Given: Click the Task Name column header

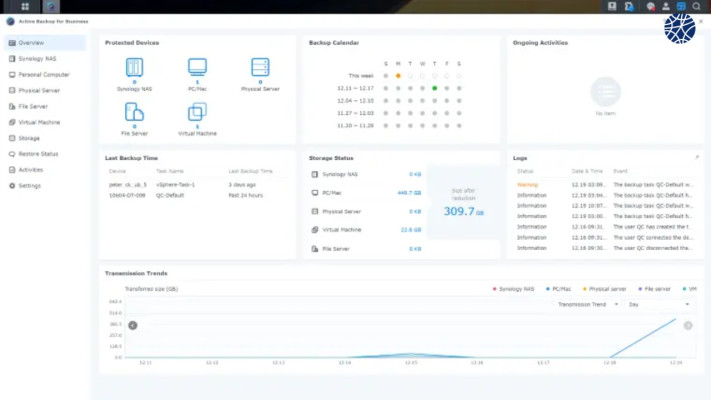Looking at the screenshot, I should 170,171.
